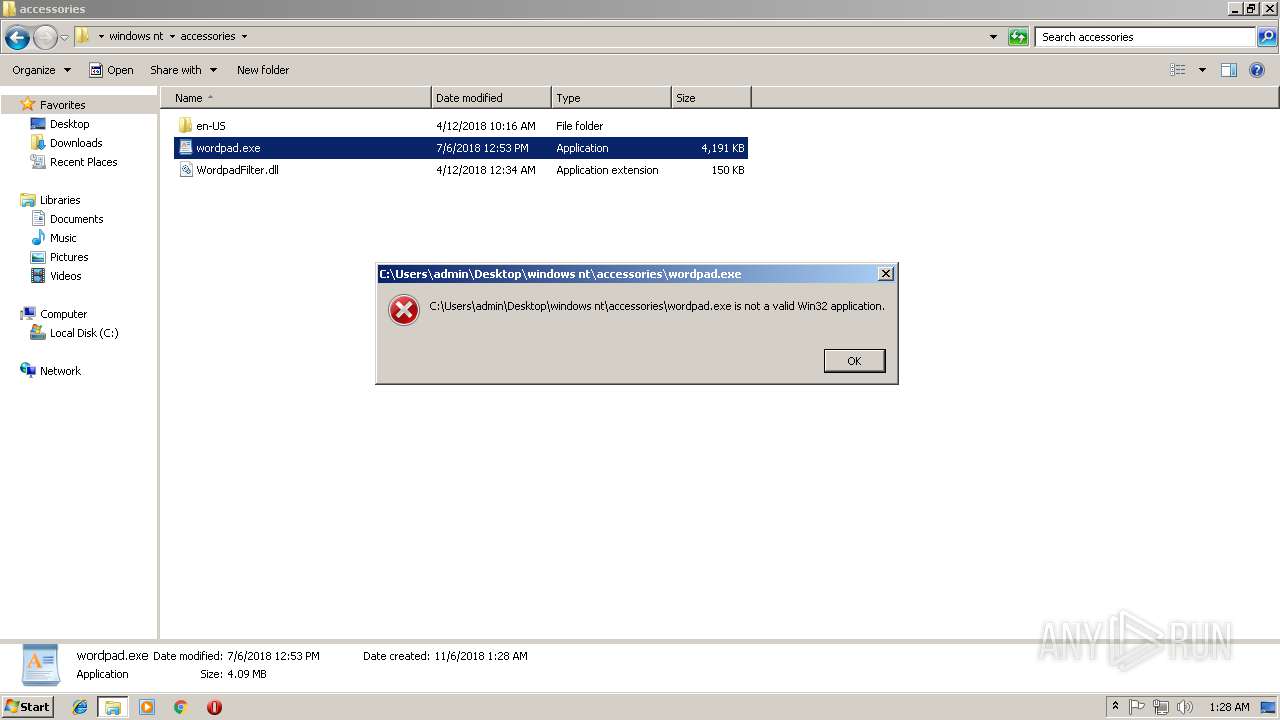Viewport: 1280px width, 720px height.
Task: Click the search magnifier icon
Action: [1267, 37]
